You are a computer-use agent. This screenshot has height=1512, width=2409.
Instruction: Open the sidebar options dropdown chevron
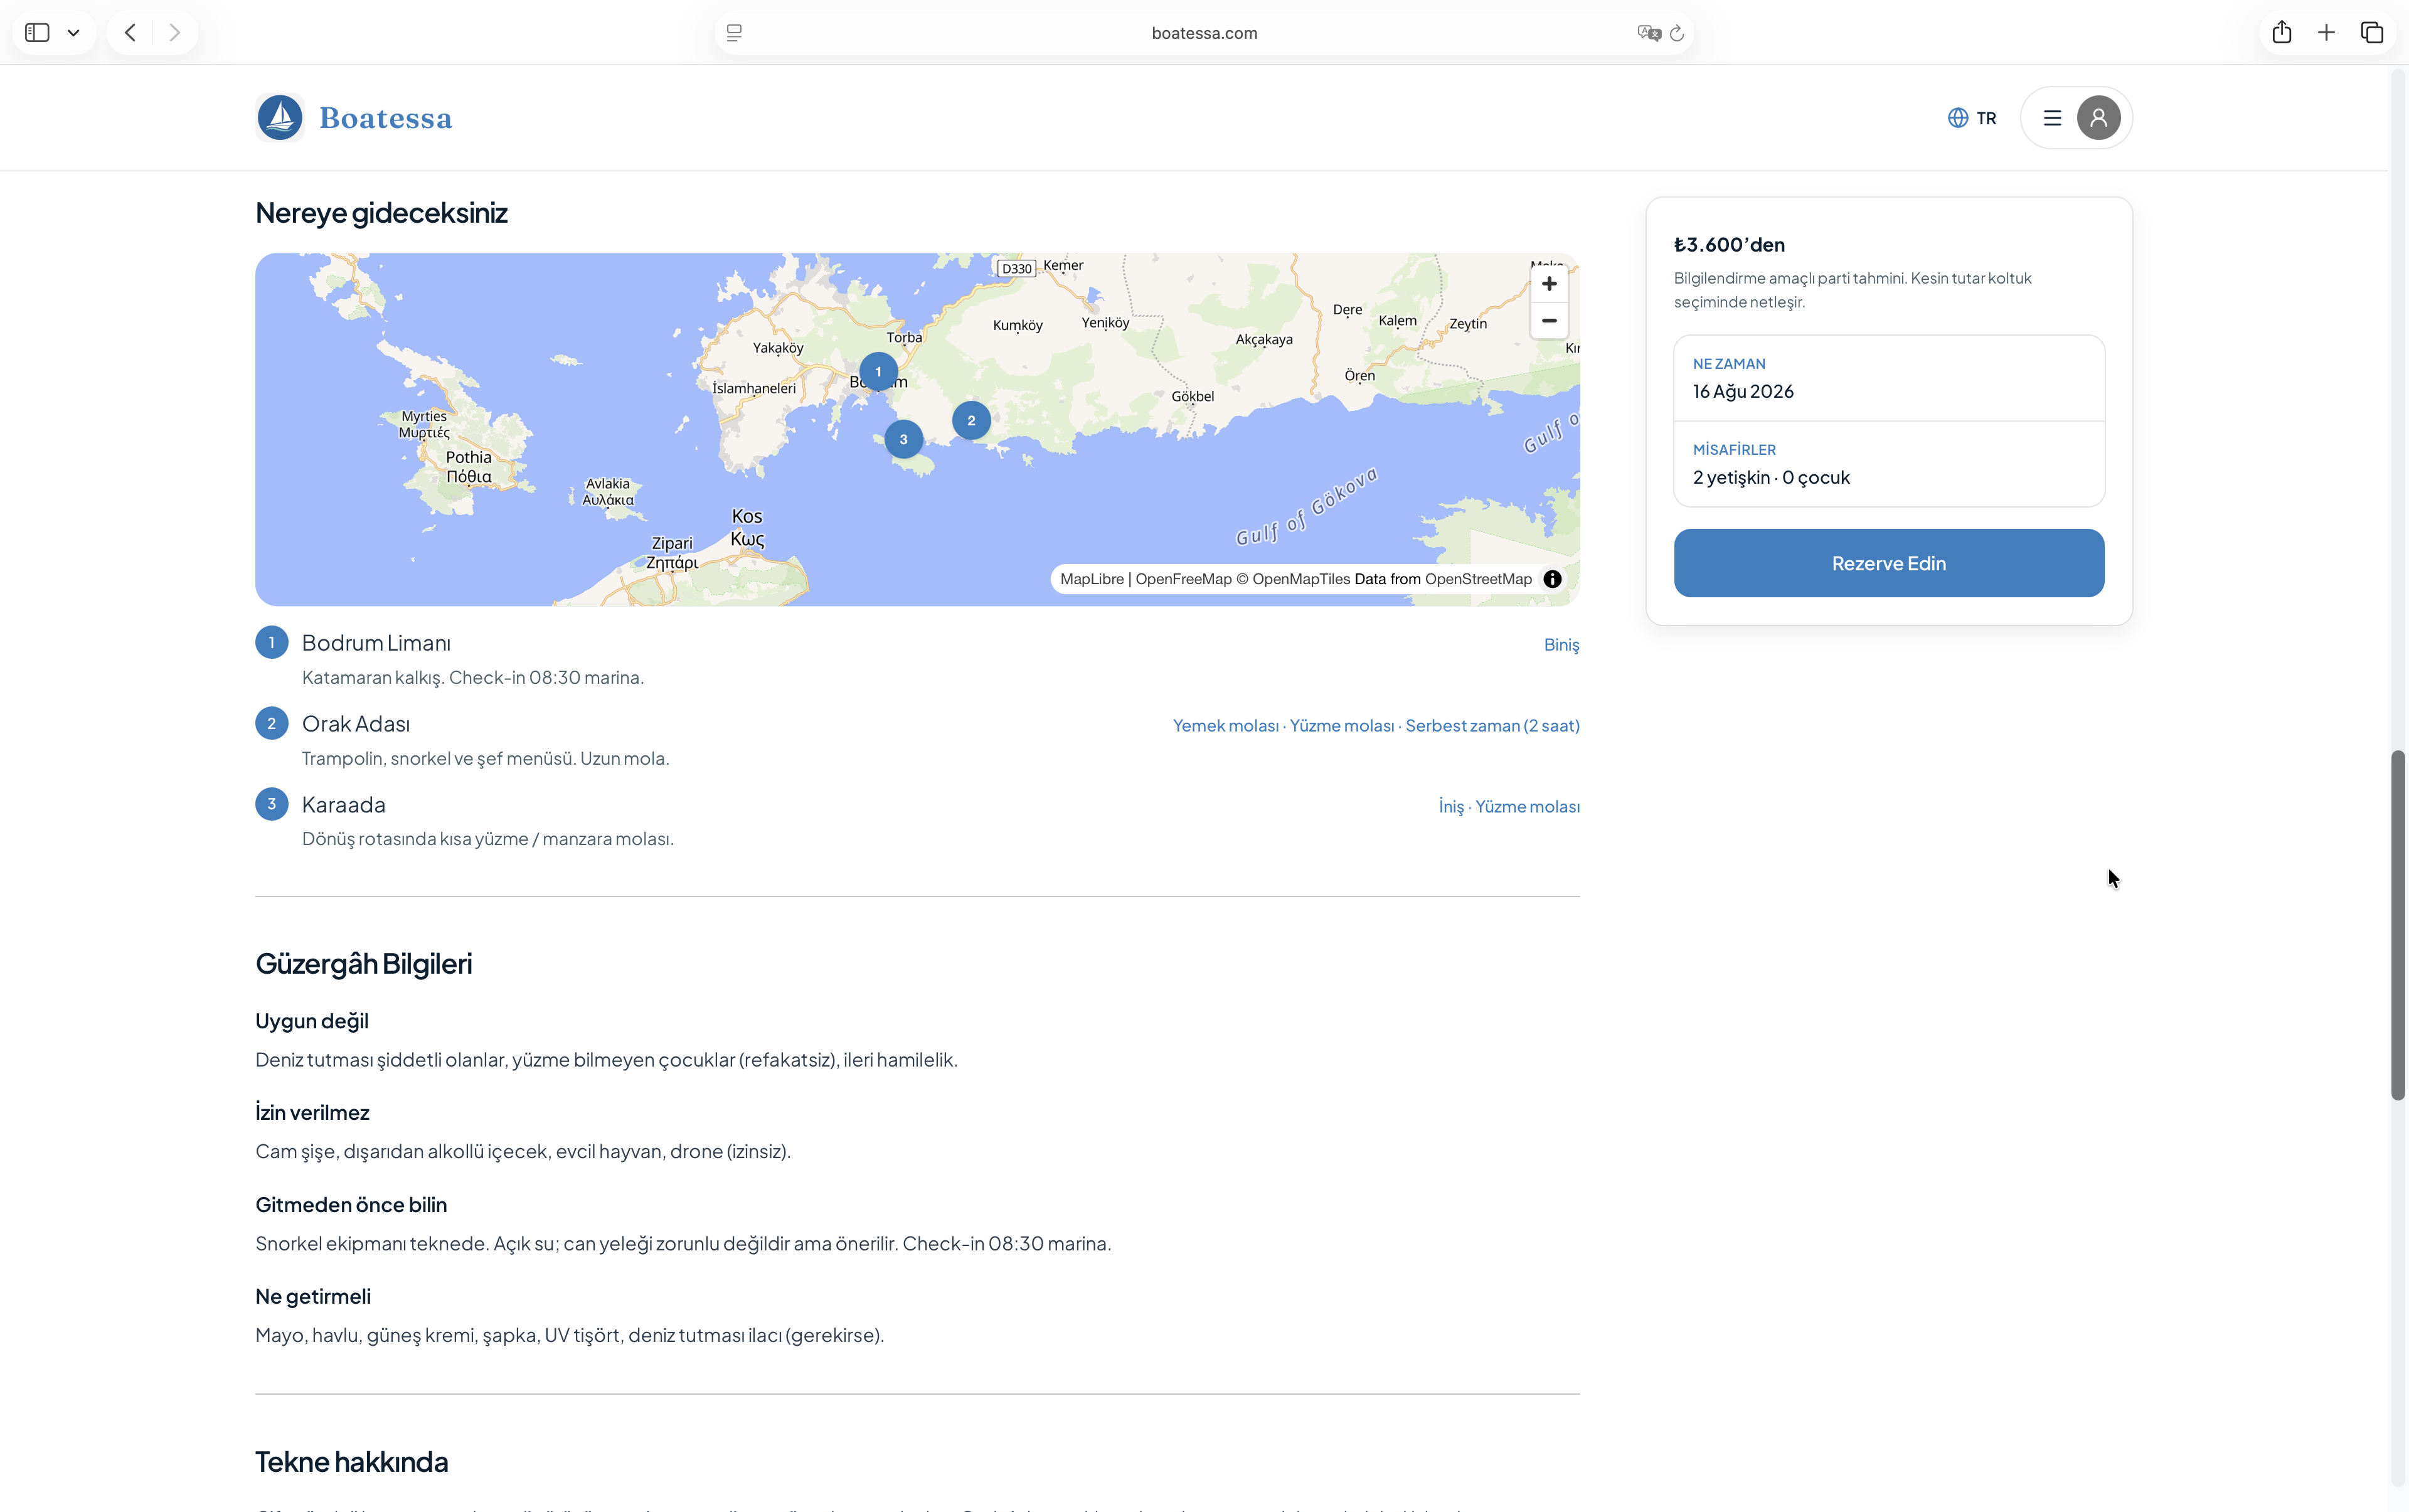[74, 33]
